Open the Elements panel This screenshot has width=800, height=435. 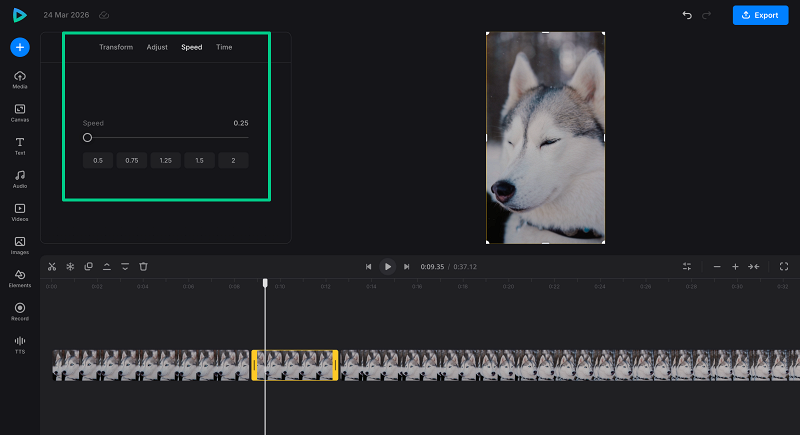pyautogui.click(x=20, y=279)
